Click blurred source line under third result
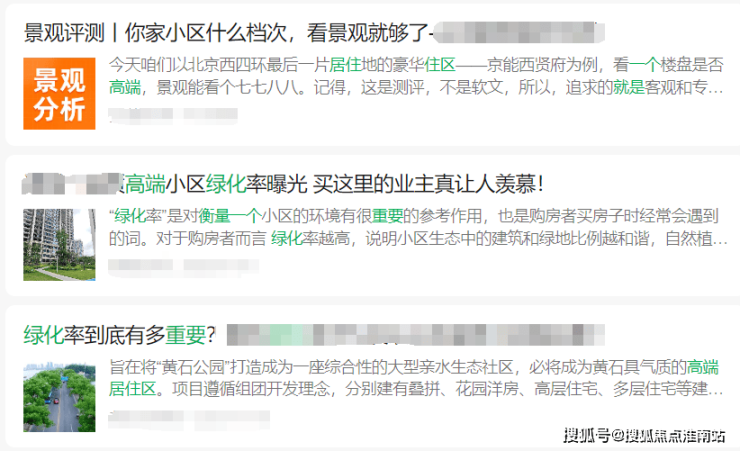Image resolution: width=740 pixels, height=451 pixels. pyautogui.click(x=189, y=419)
